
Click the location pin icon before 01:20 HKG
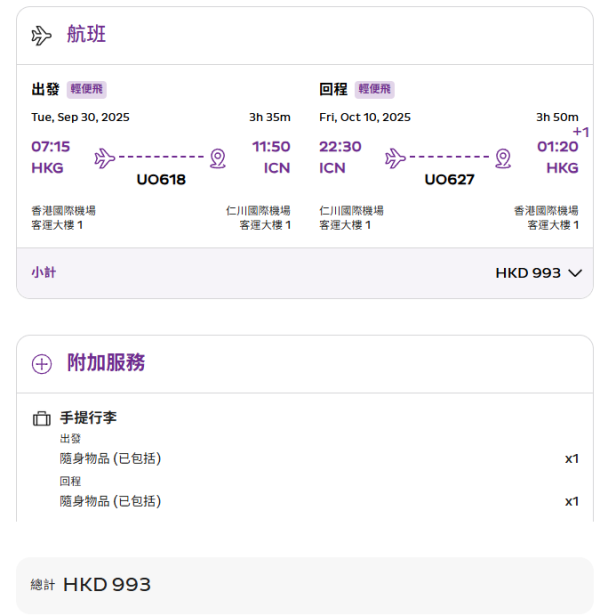[503, 158]
